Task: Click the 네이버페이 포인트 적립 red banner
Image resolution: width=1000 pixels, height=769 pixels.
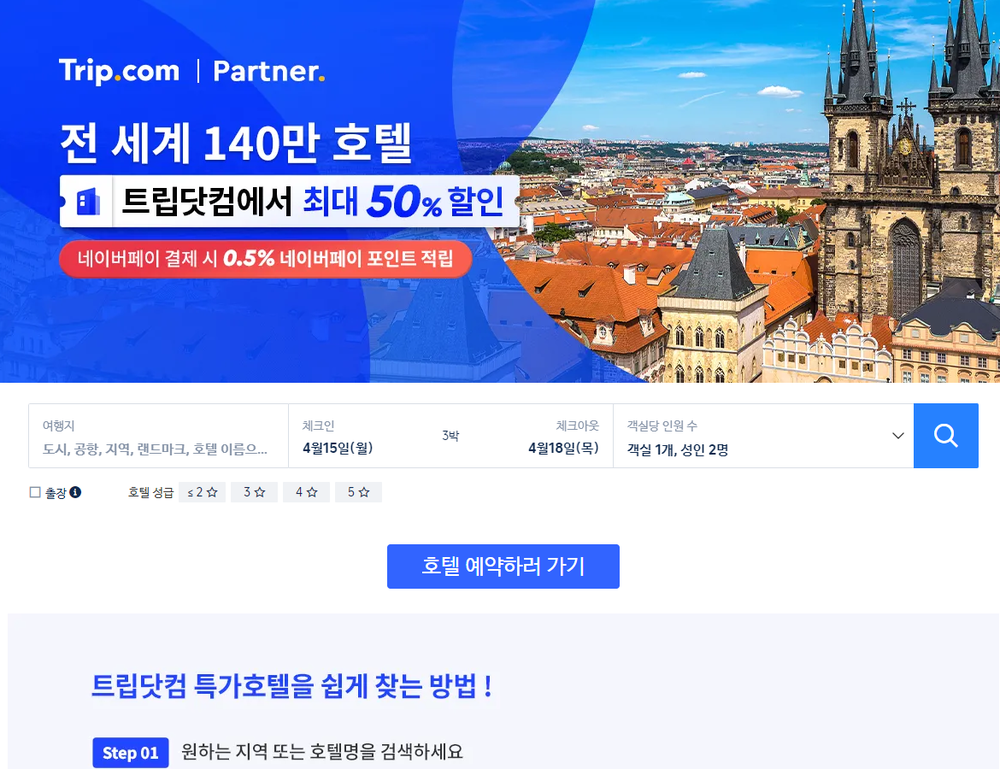Action: click(265, 259)
